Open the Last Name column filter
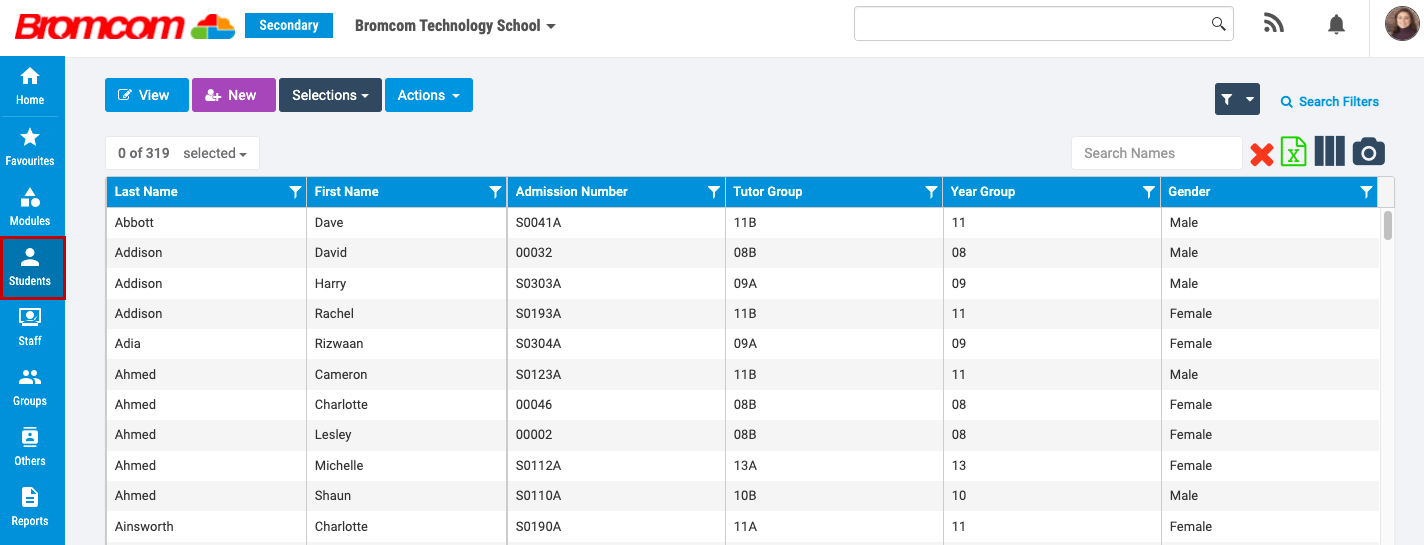The width and height of the screenshot is (1424, 545). (x=295, y=192)
